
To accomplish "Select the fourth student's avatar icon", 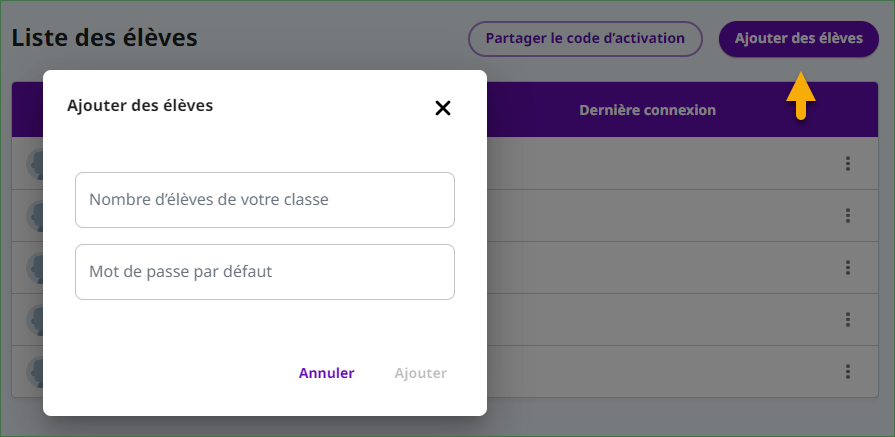I will pyautogui.click(x=35, y=321).
